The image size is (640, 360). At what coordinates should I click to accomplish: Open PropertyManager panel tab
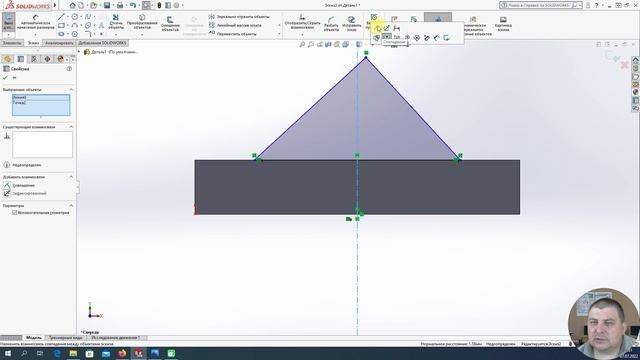tap(21, 59)
